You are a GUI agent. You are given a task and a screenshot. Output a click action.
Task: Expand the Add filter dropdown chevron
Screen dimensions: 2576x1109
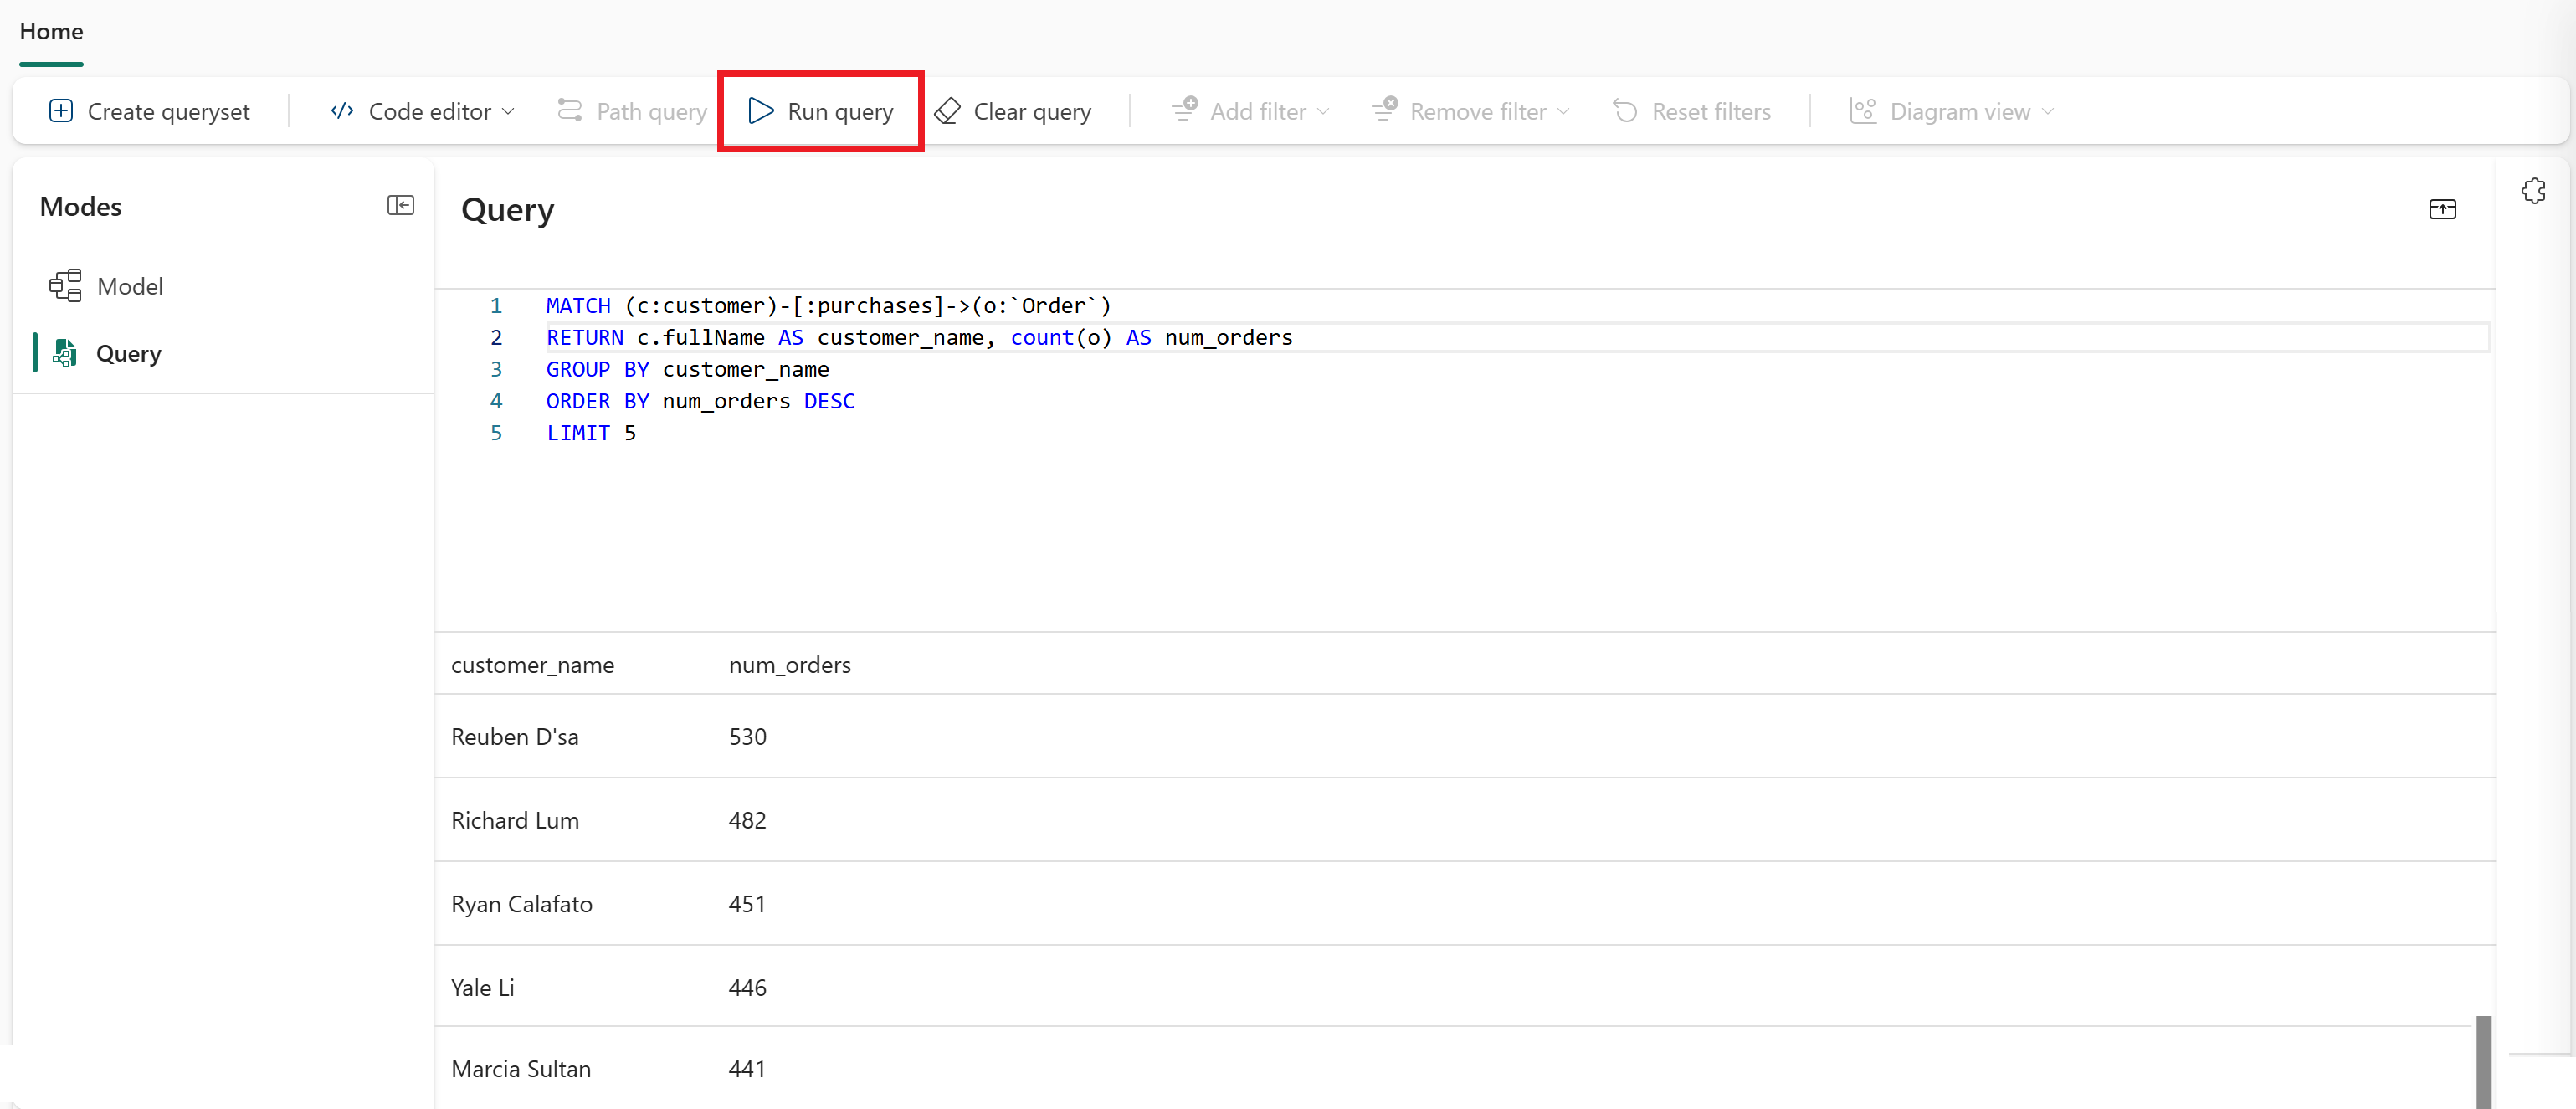[1324, 112]
